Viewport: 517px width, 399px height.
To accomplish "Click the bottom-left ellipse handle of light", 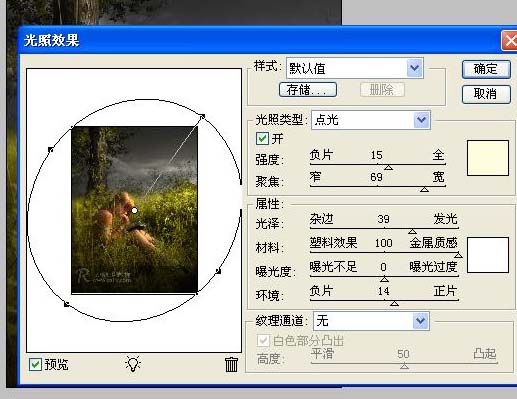I will coord(66,304).
